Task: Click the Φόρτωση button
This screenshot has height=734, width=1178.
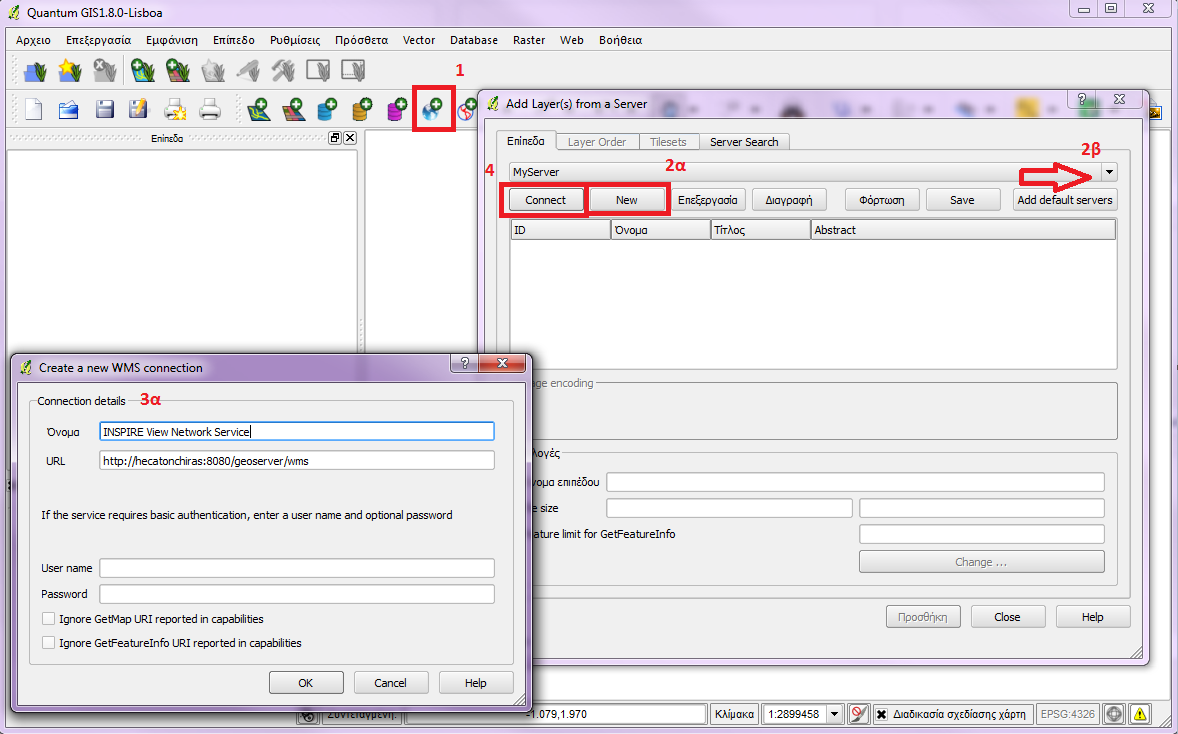Action: point(882,200)
